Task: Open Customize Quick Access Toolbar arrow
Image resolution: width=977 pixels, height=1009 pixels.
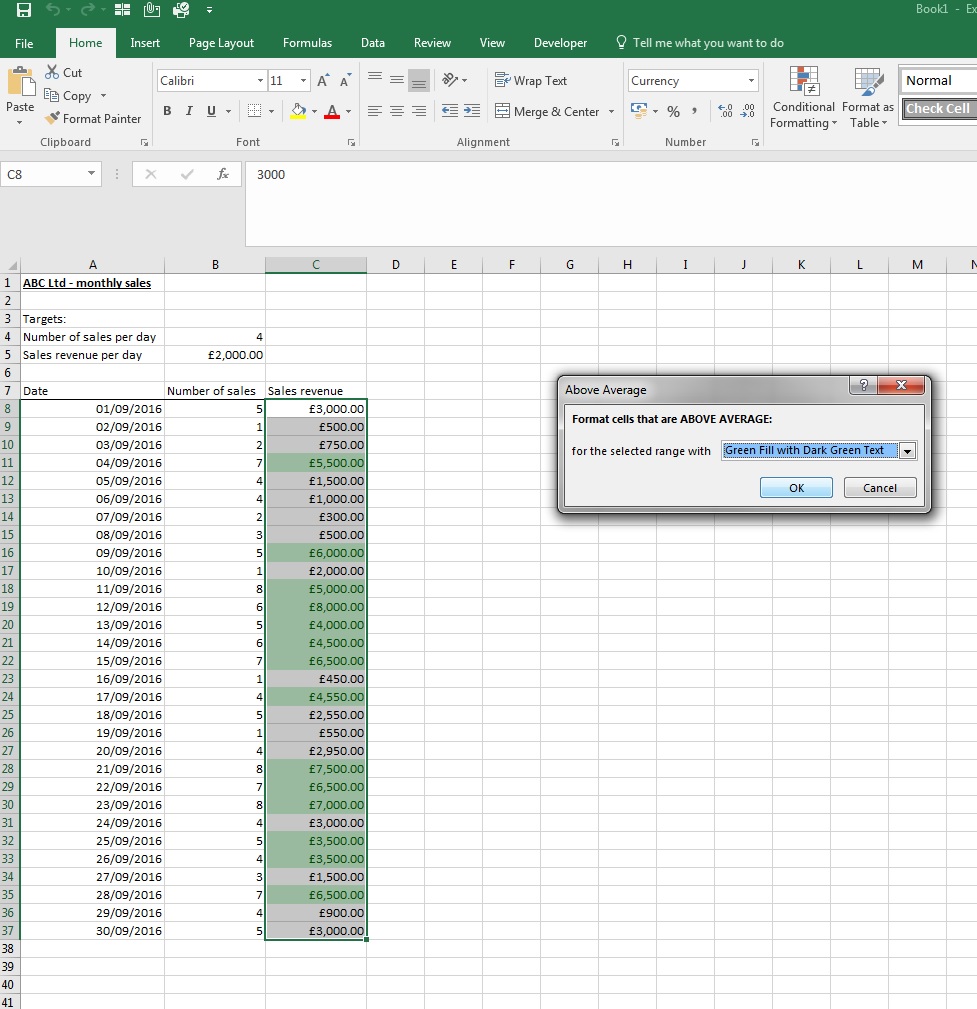Action: [x=209, y=10]
